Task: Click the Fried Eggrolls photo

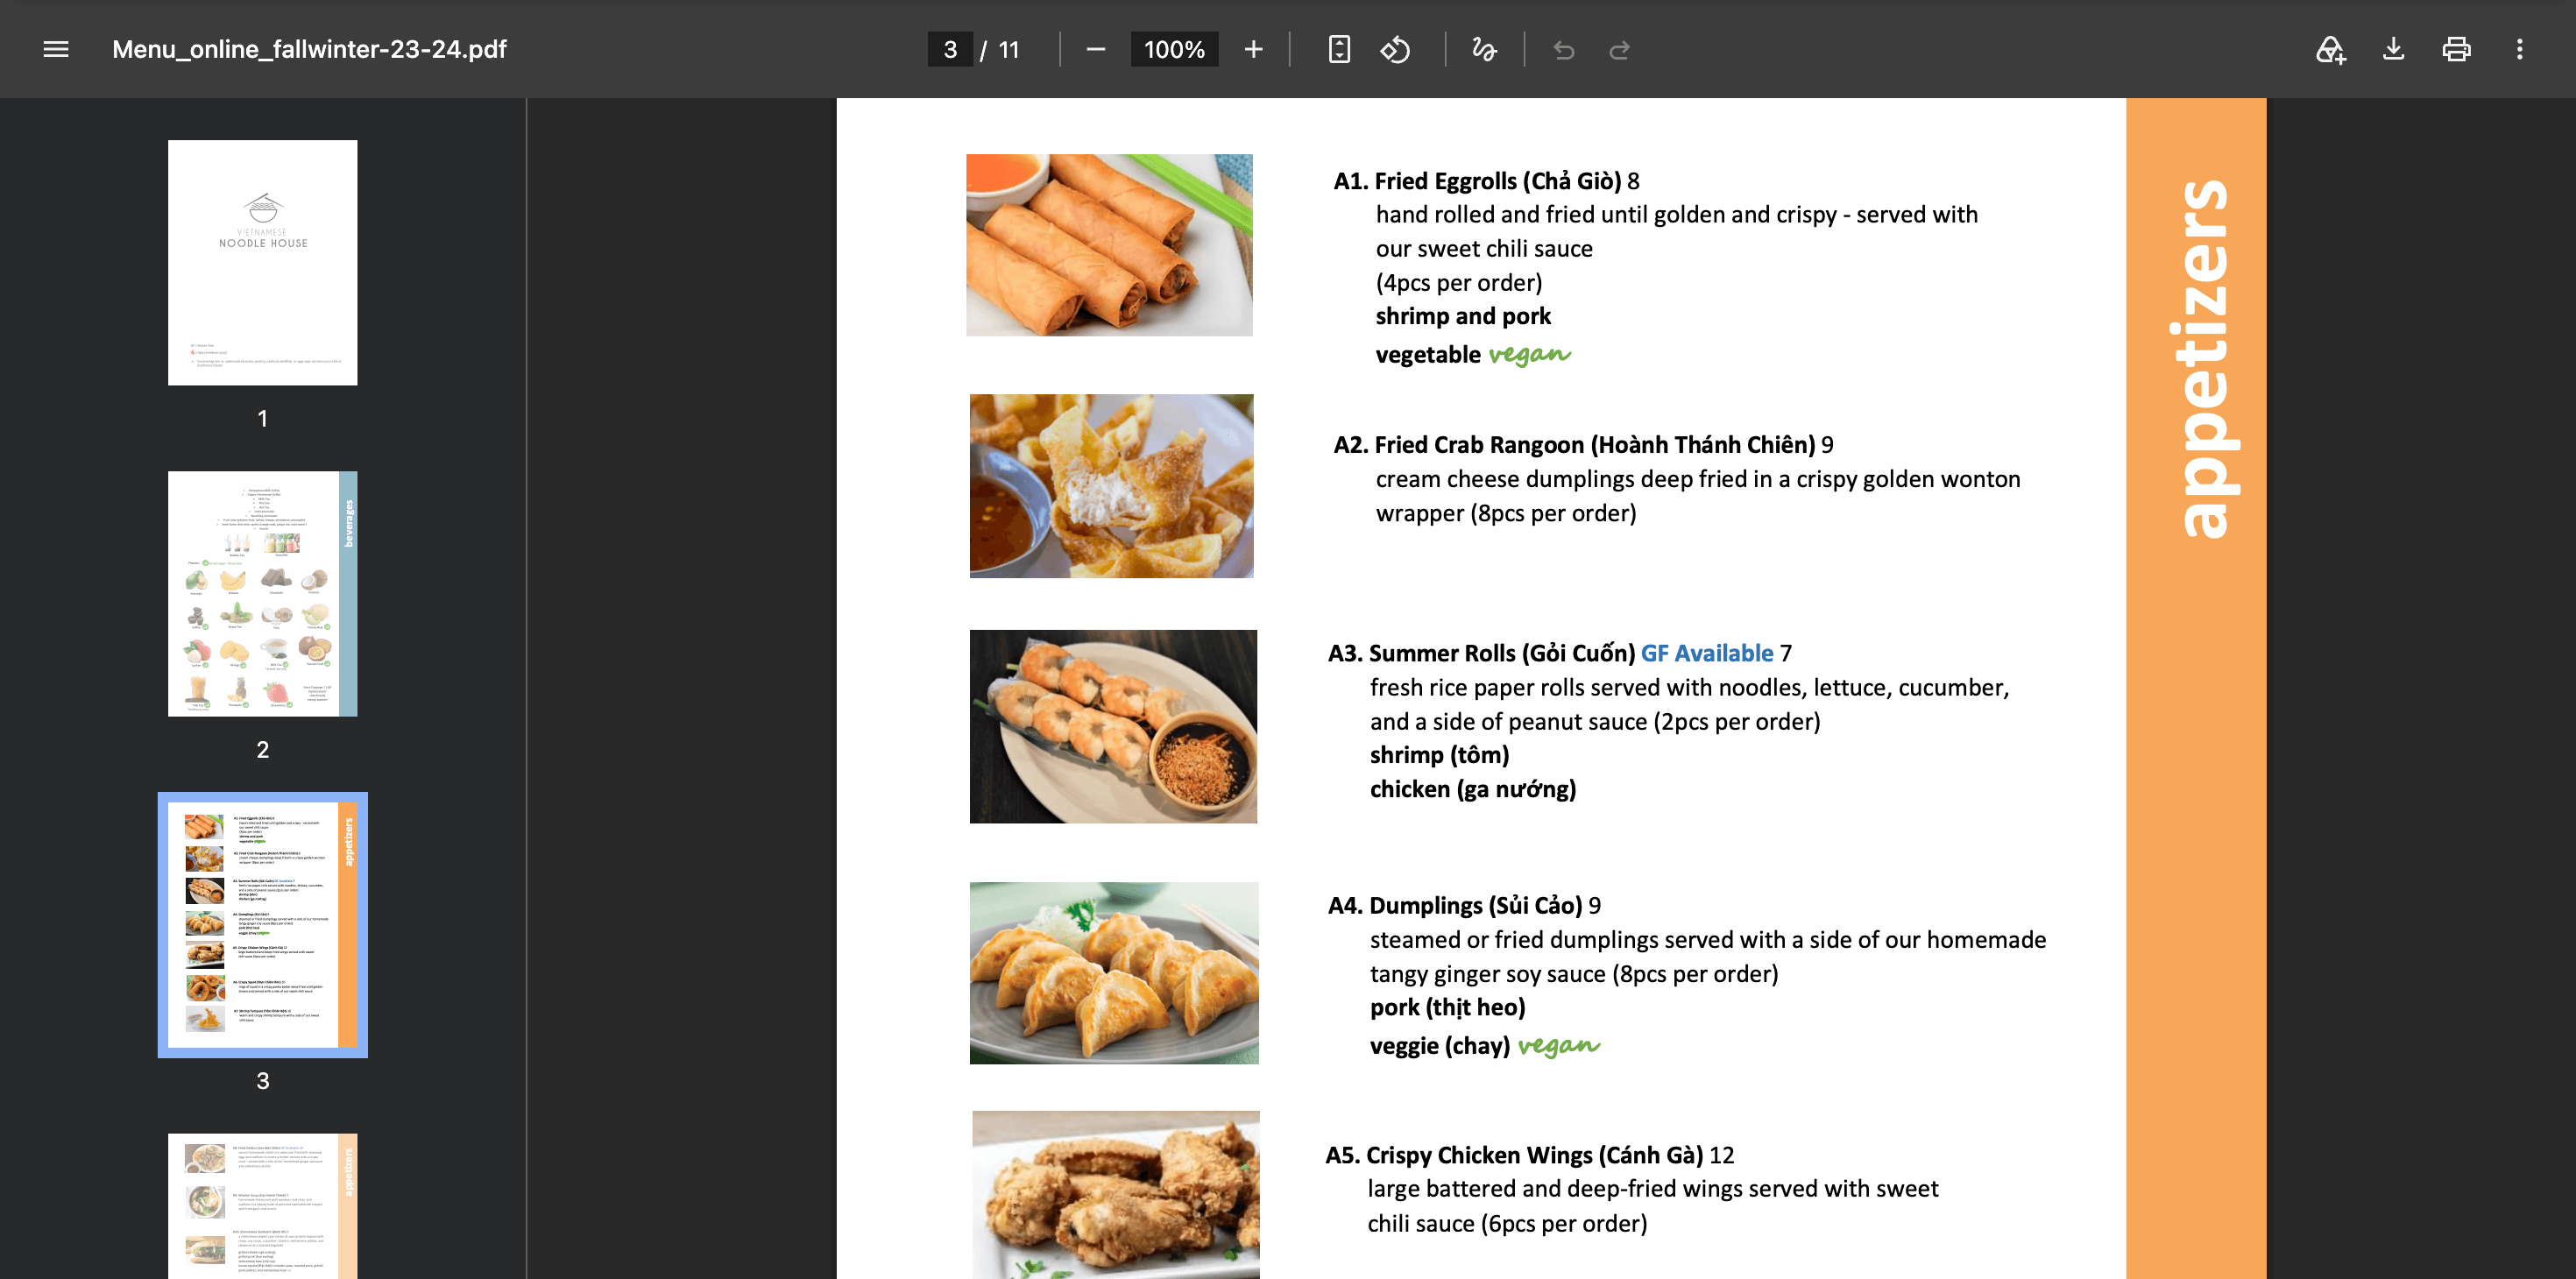Action: click(1109, 245)
